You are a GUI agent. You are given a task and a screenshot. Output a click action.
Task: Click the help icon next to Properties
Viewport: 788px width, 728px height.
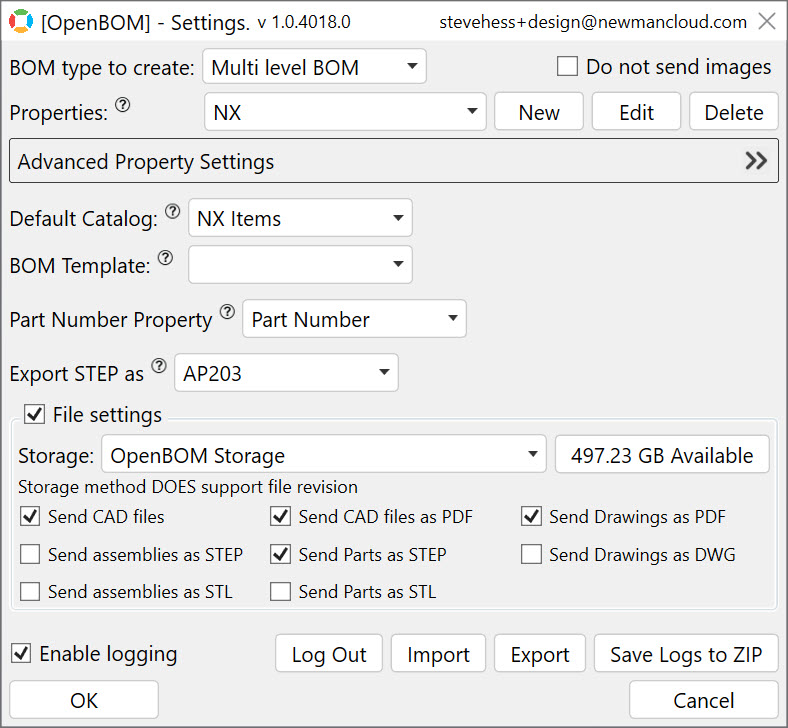click(123, 105)
